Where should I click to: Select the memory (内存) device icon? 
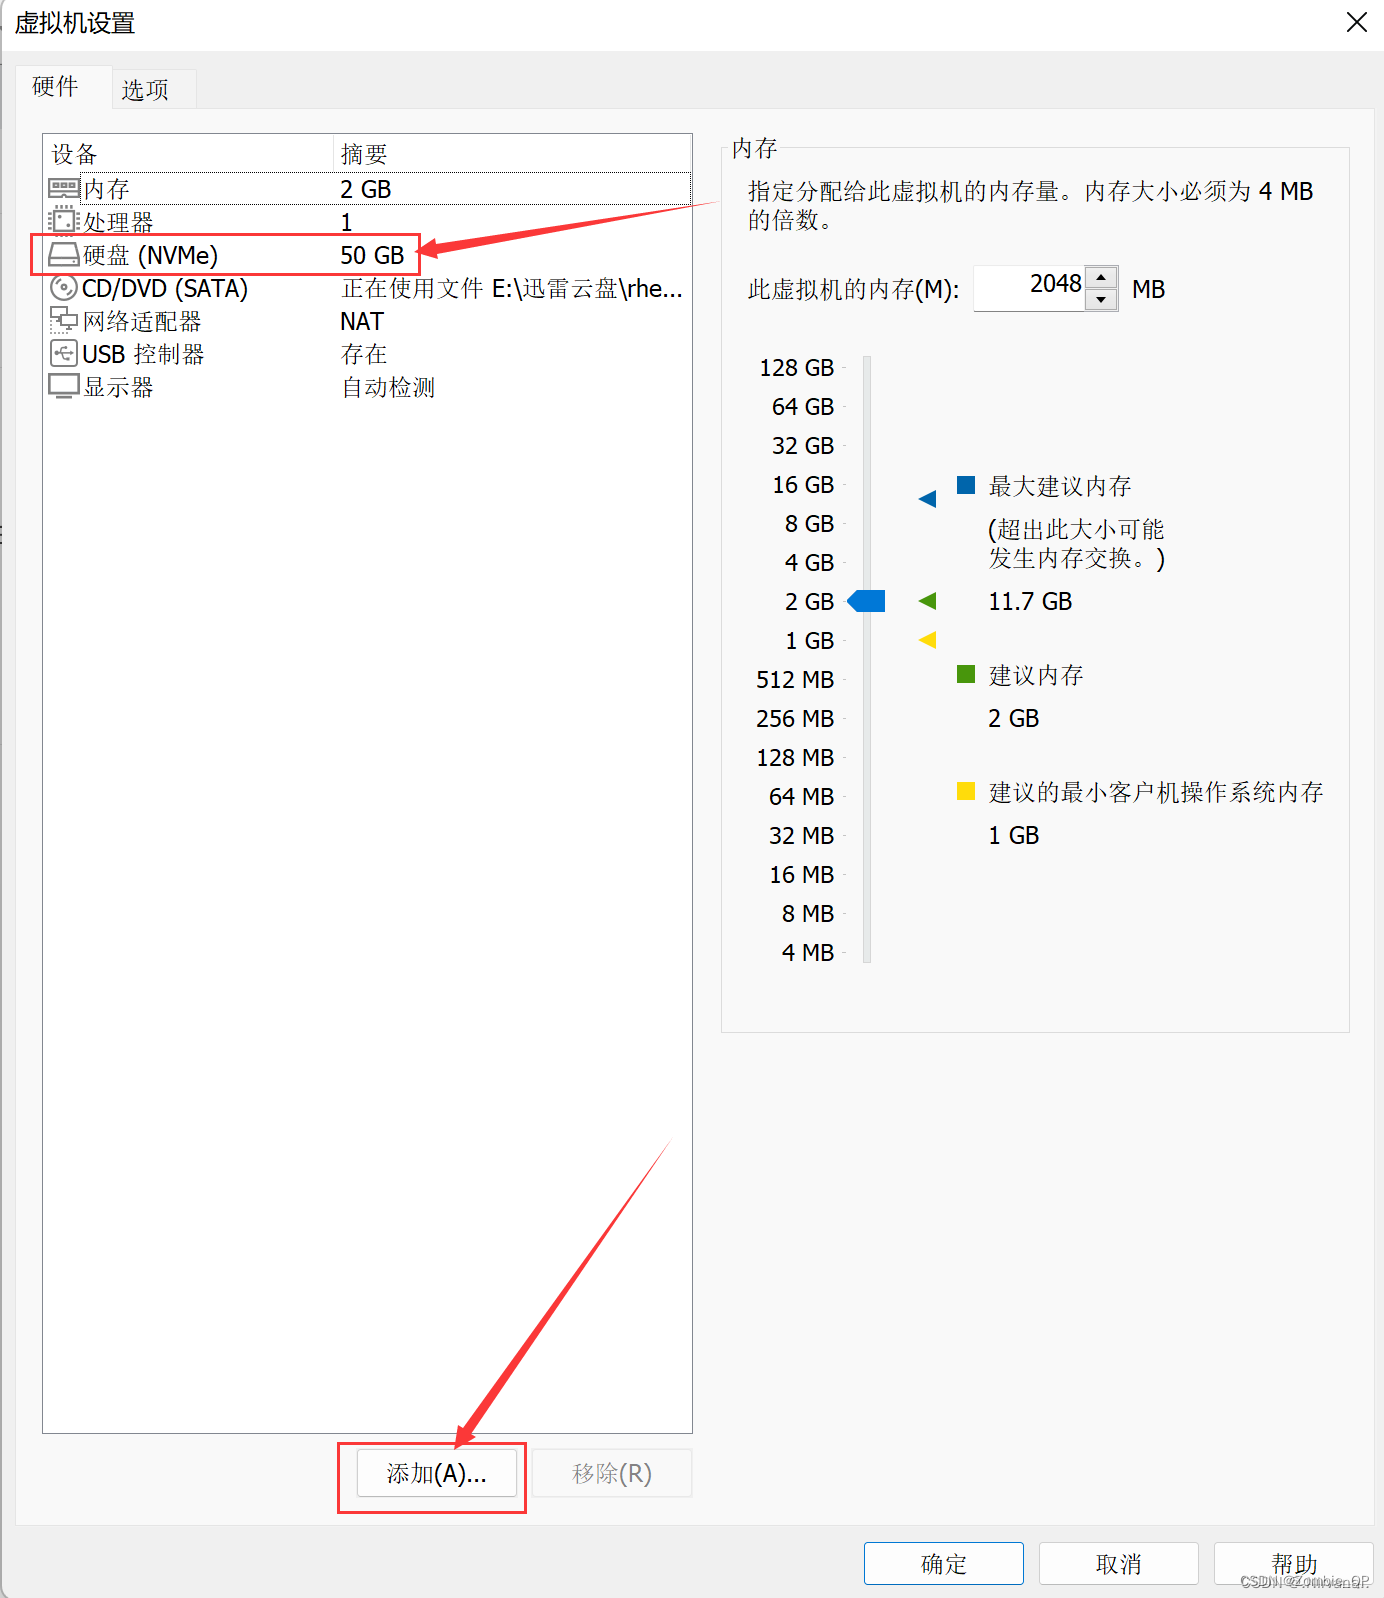pos(64,188)
